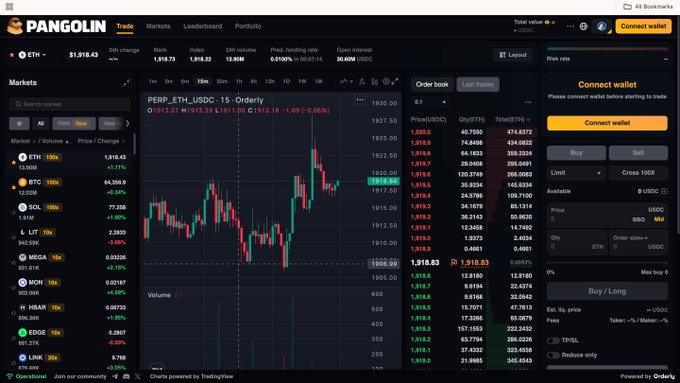Open the header three-dots menu
The width and height of the screenshot is (680, 383).
point(570,26)
